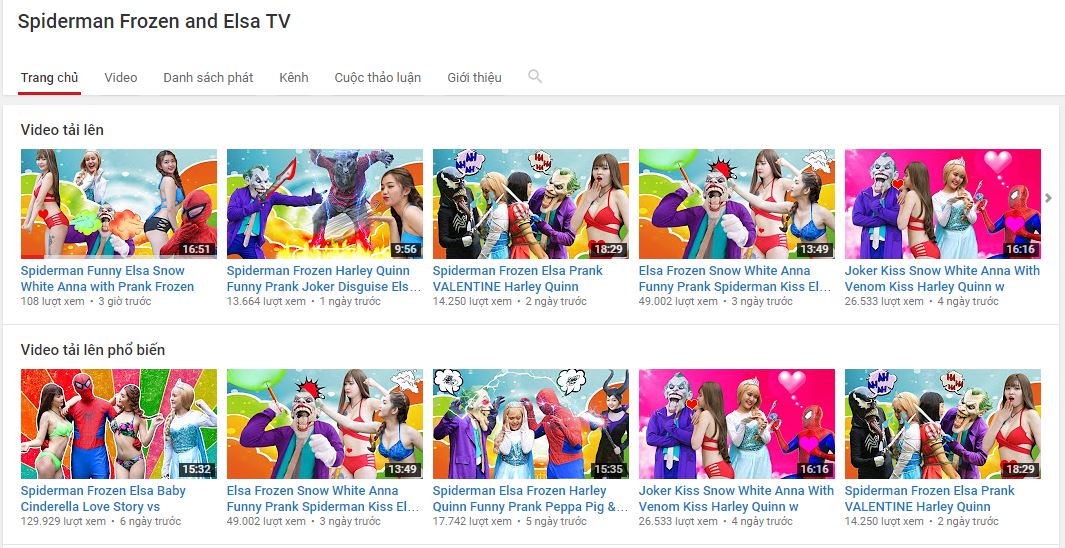Open the Danh sách phát tab

[208, 78]
